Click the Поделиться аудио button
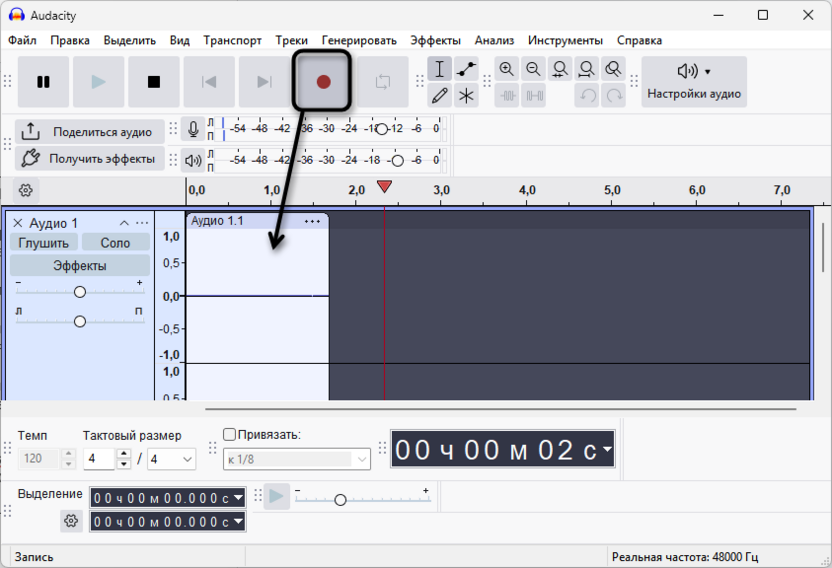Screen dimensions: 832x568 tap(90, 132)
